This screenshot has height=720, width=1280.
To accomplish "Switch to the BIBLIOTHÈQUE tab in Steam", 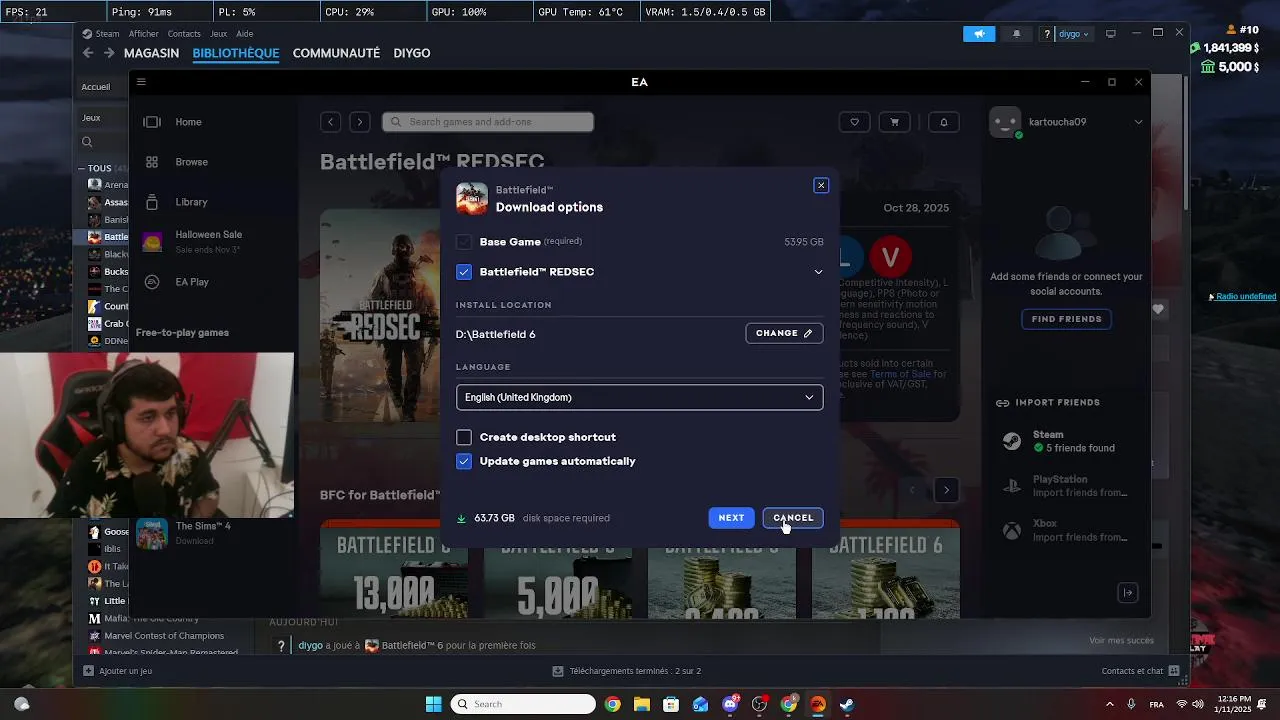I will tap(236, 53).
